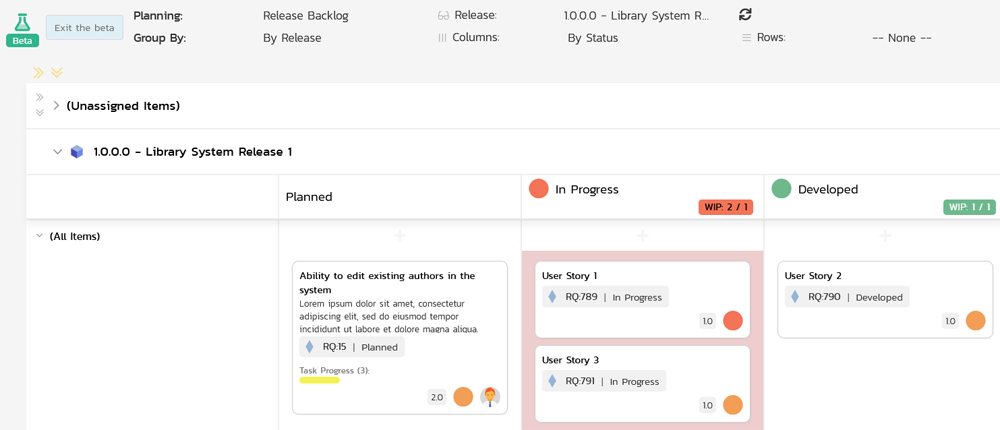Open the Planning dropdown showing Release Backlog

[x=305, y=16]
